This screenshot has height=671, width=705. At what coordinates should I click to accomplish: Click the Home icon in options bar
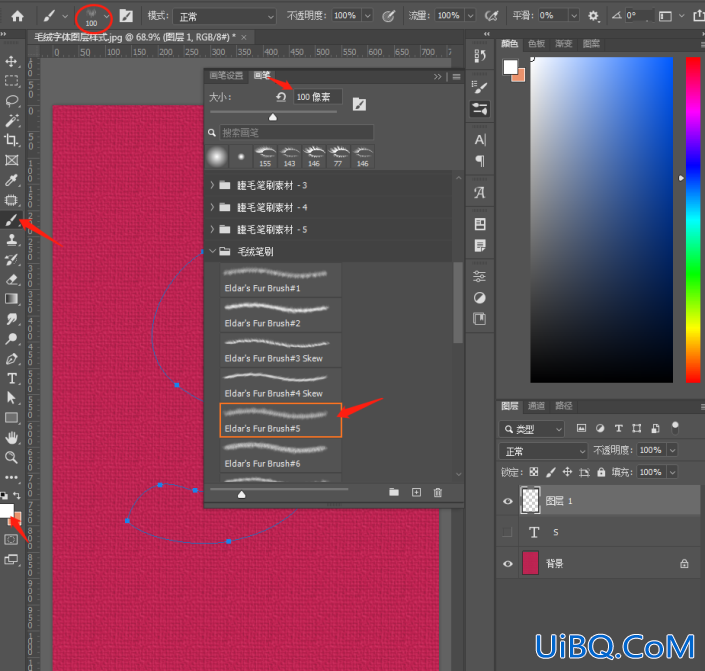(18, 17)
